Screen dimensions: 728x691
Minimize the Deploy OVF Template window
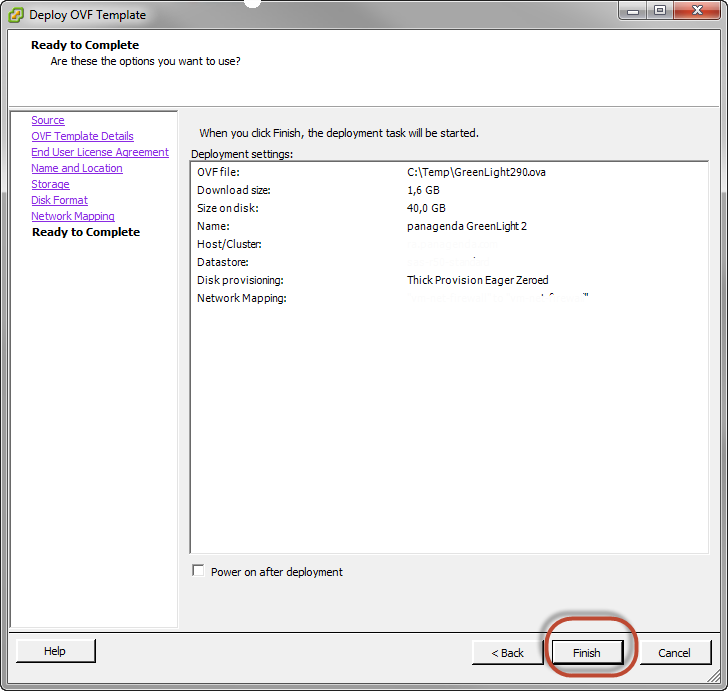pos(632,11)
